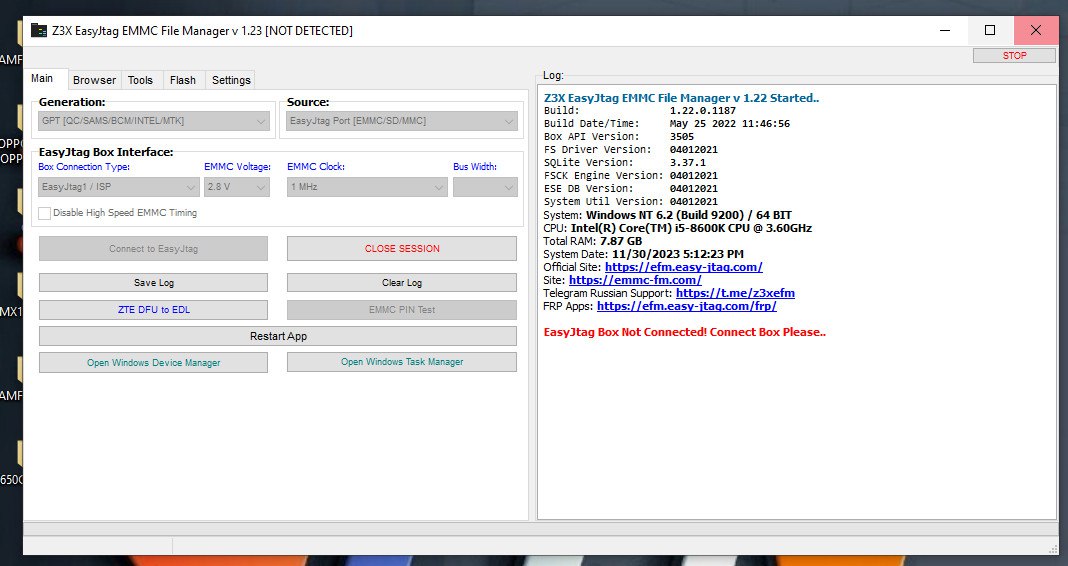Click the Build '1.22.0.1187' log value
Image resolution: width=1068 pixels, height=566 pixels.
click(x=702, y=110)
